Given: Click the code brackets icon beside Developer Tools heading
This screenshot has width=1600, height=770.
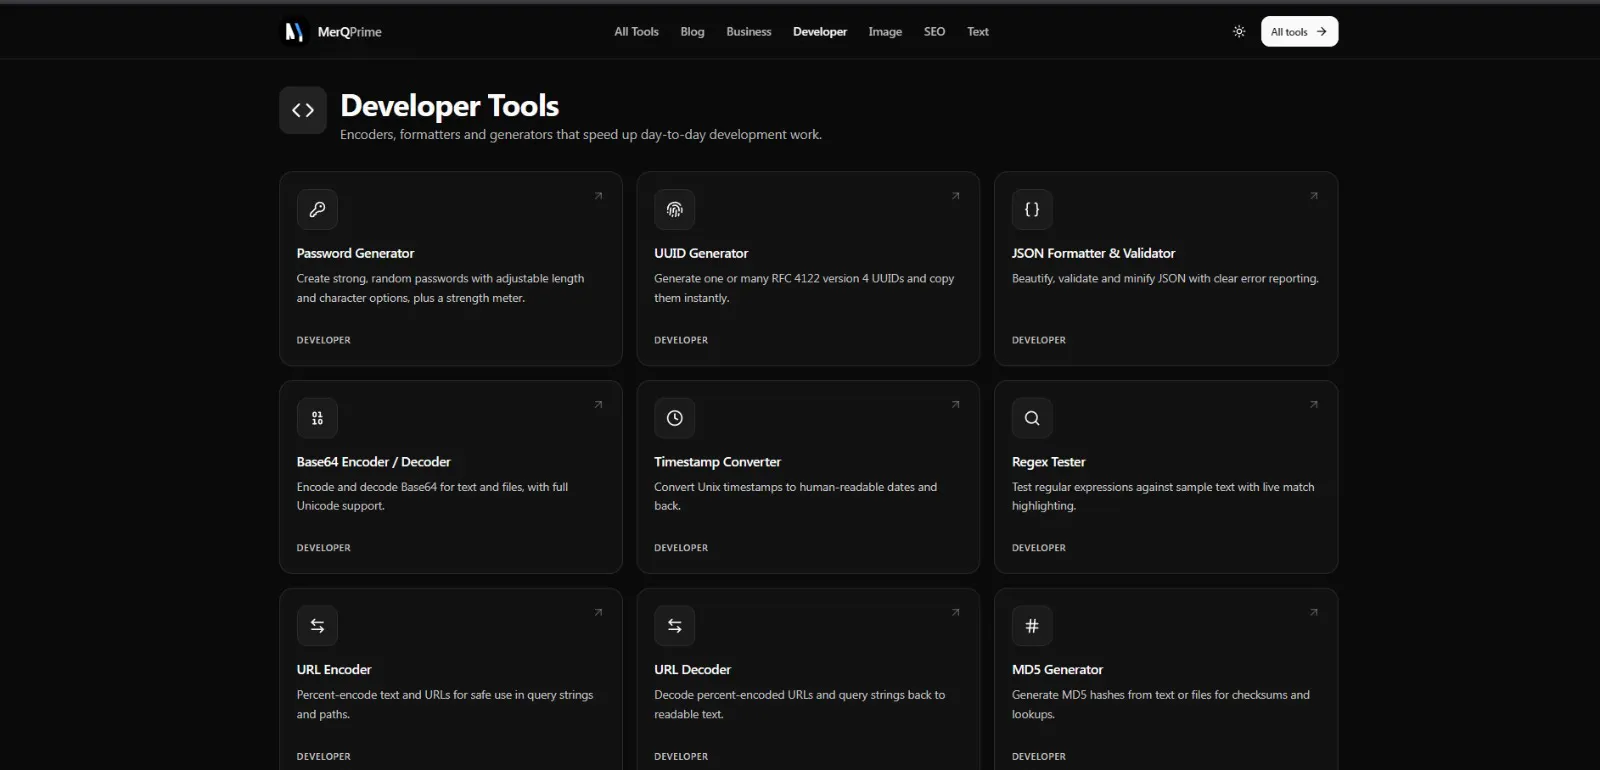Looking at the screenshot, I should click(x=303, y=110).
